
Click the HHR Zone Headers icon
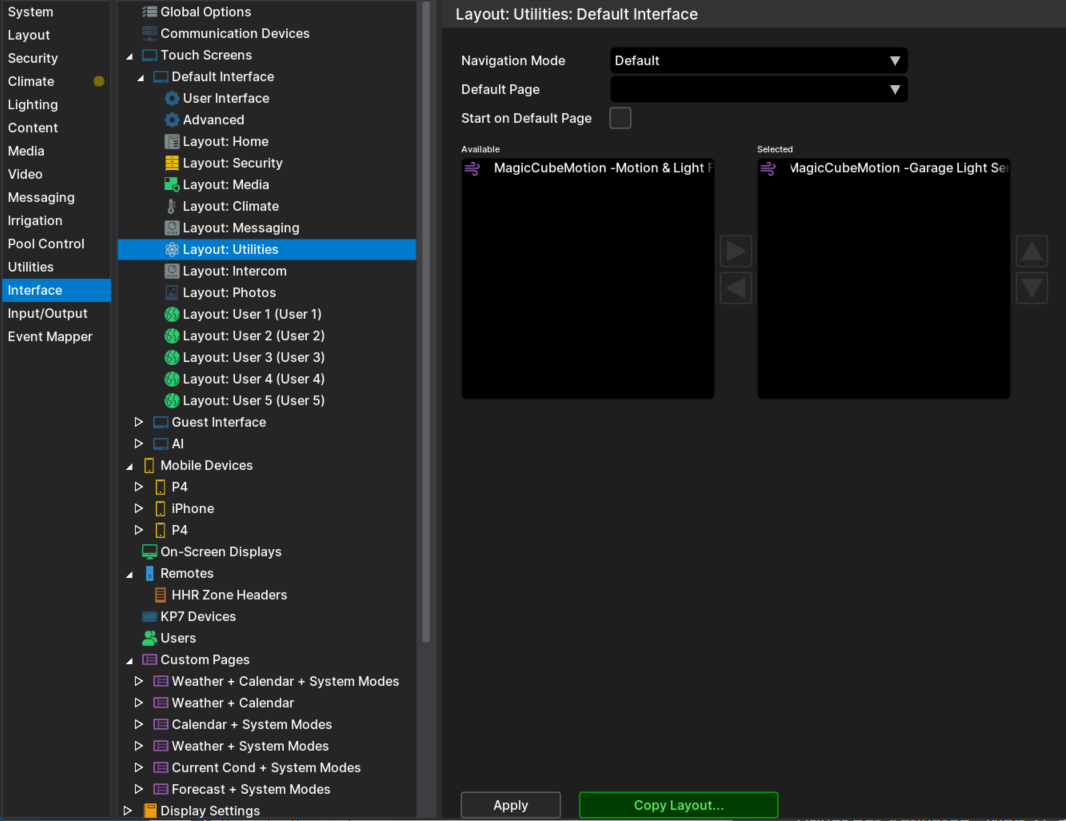click(x=160, y=595)
